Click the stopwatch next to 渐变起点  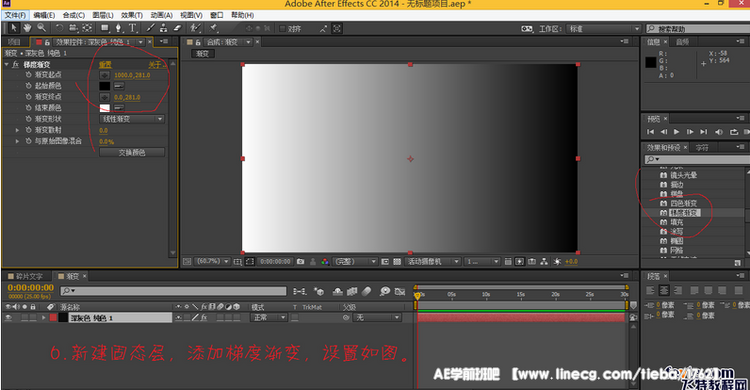coord(29,75)
